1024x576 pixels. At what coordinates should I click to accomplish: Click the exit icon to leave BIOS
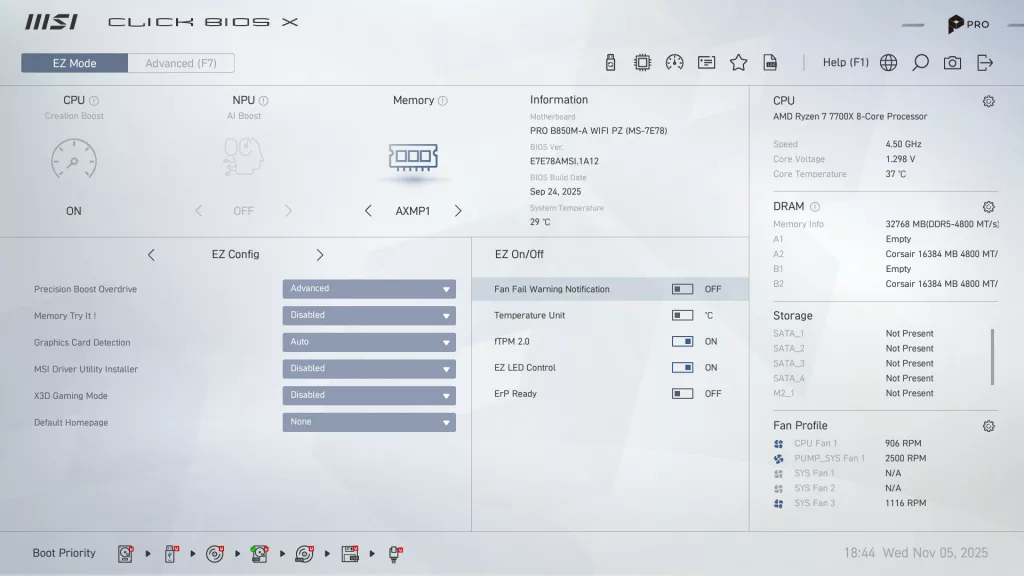click(x=985, y=62)
